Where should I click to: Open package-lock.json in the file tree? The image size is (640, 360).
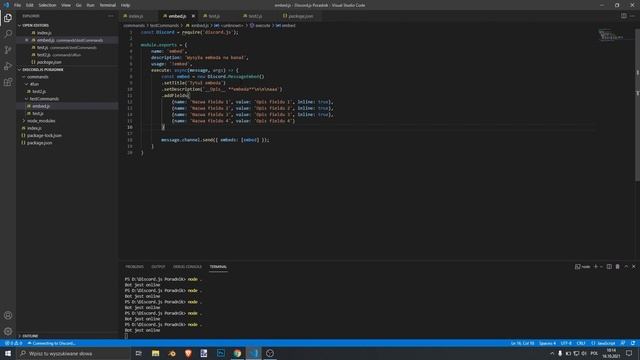(44, 136)
